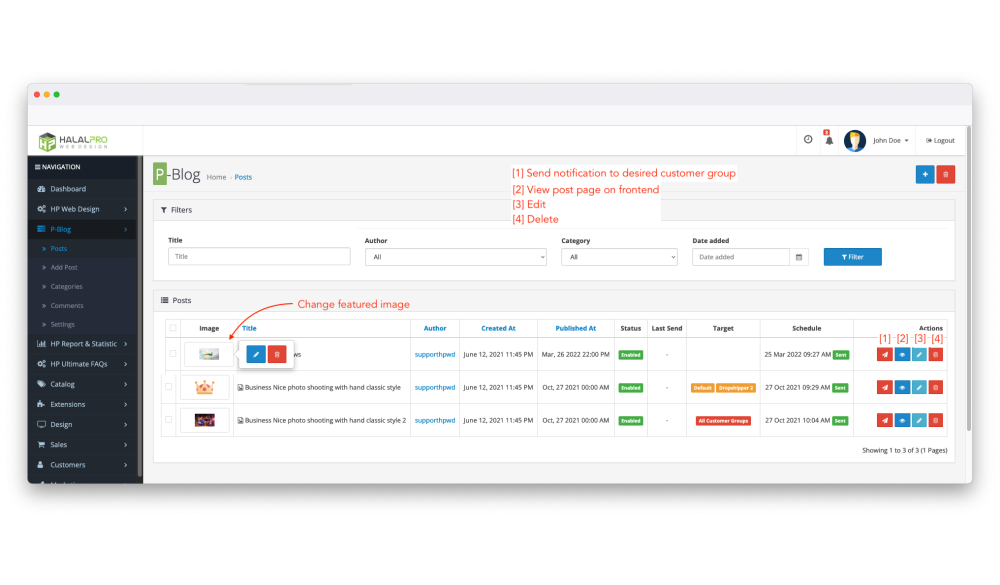Check the box for the crown image post
This screenshot has width=1000, height=585.
(x=169, y=387)
